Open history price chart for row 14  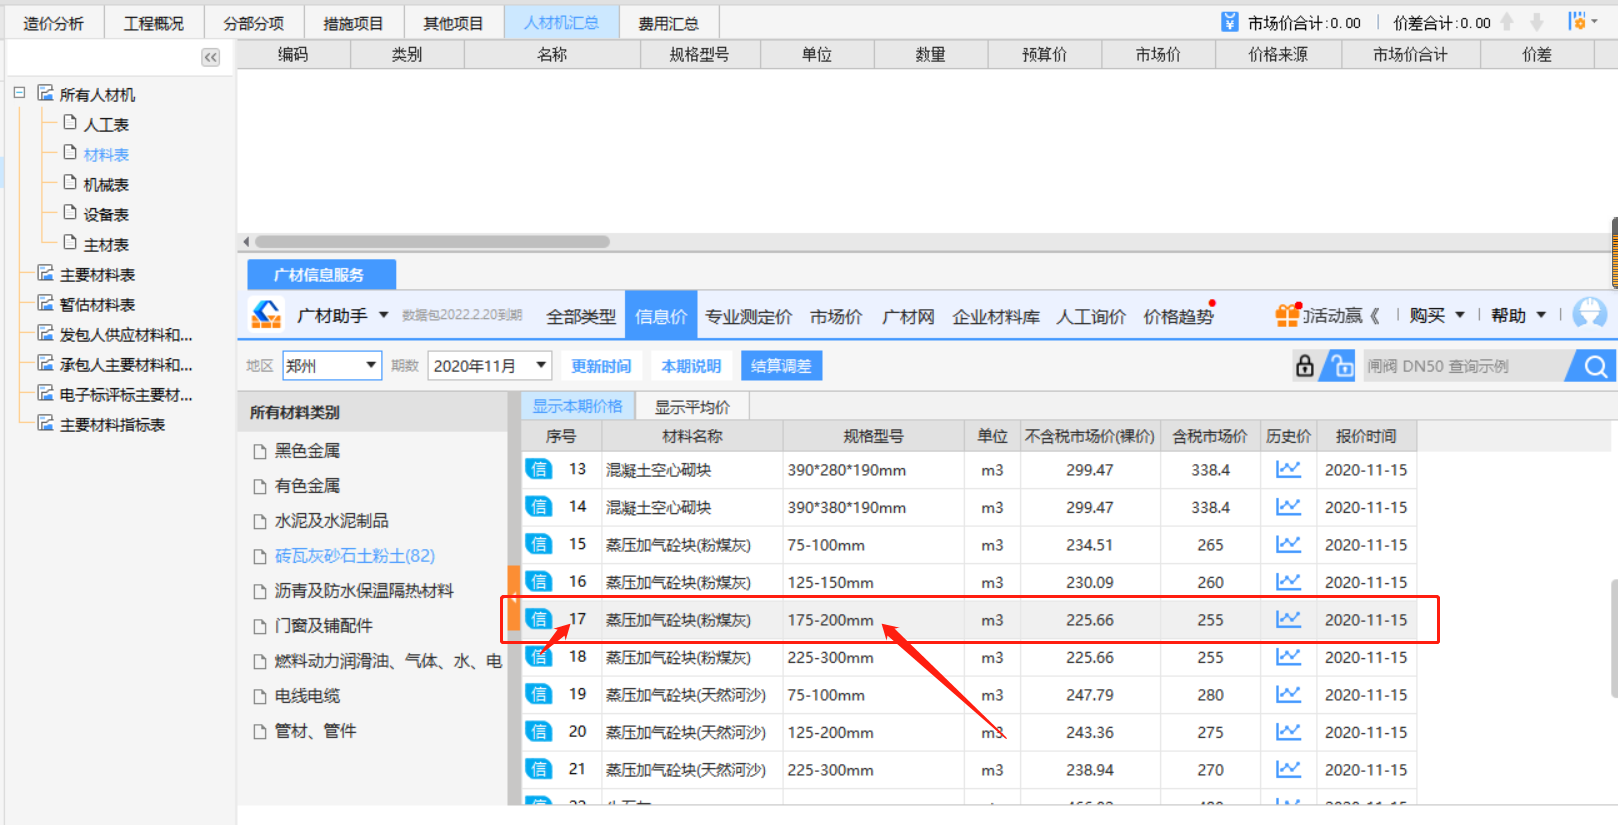coord(1288,507)
